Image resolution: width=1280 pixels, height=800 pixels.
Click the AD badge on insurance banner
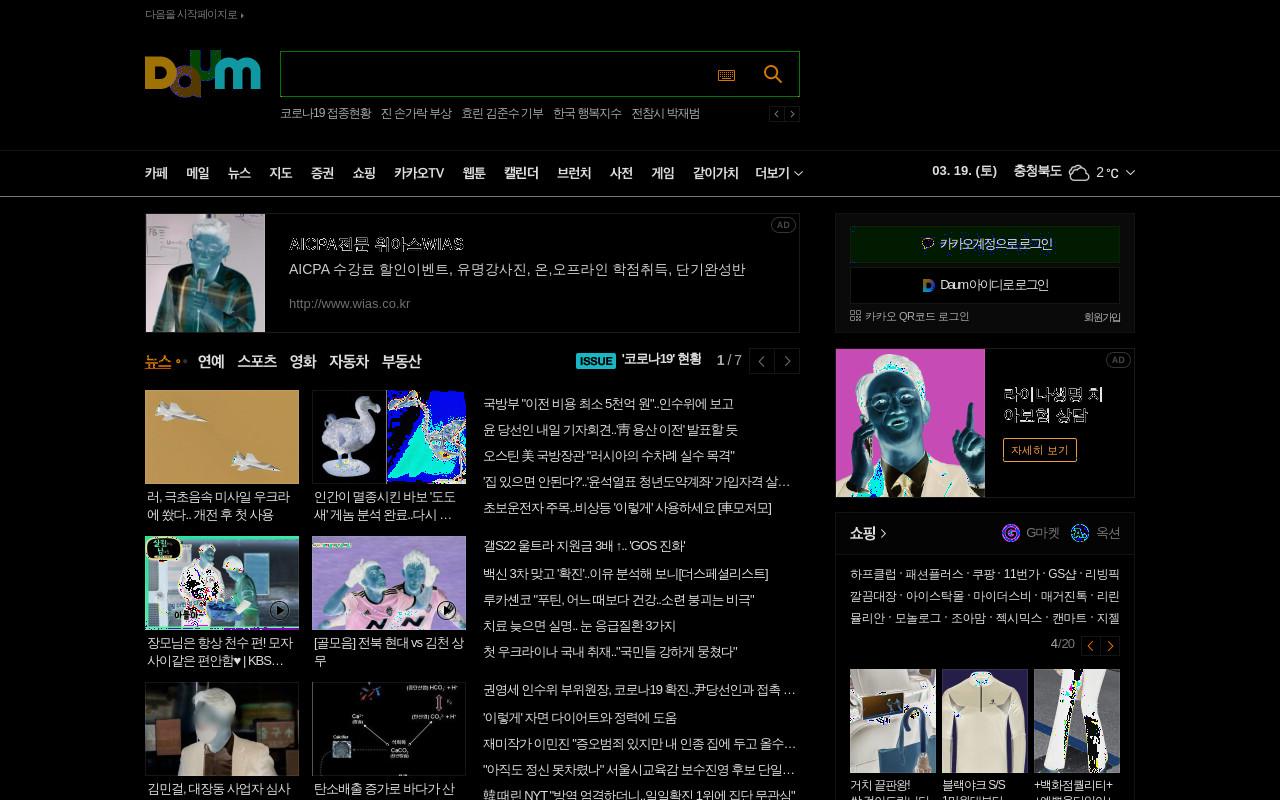coord(1118,360)
